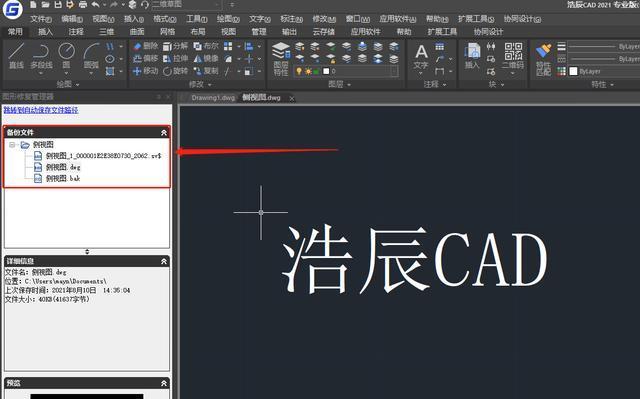Click the Print icon in quick toolbar
The image size is (640, 399).
(x=83, y=4)
